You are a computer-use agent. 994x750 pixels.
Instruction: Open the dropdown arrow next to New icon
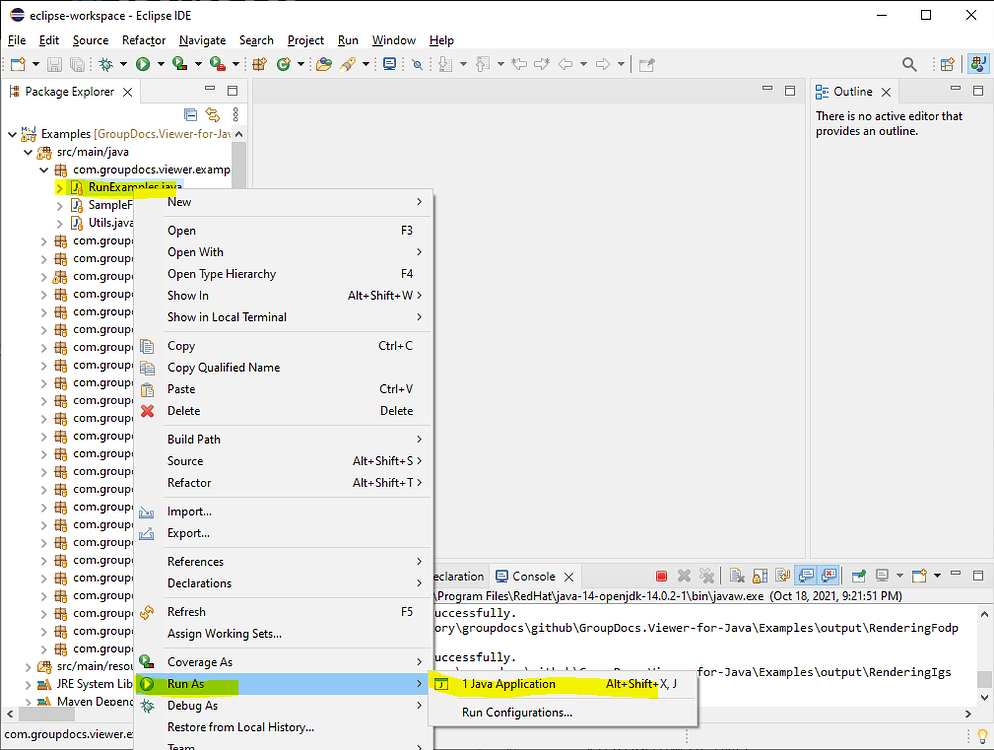[x=36, y=64]
